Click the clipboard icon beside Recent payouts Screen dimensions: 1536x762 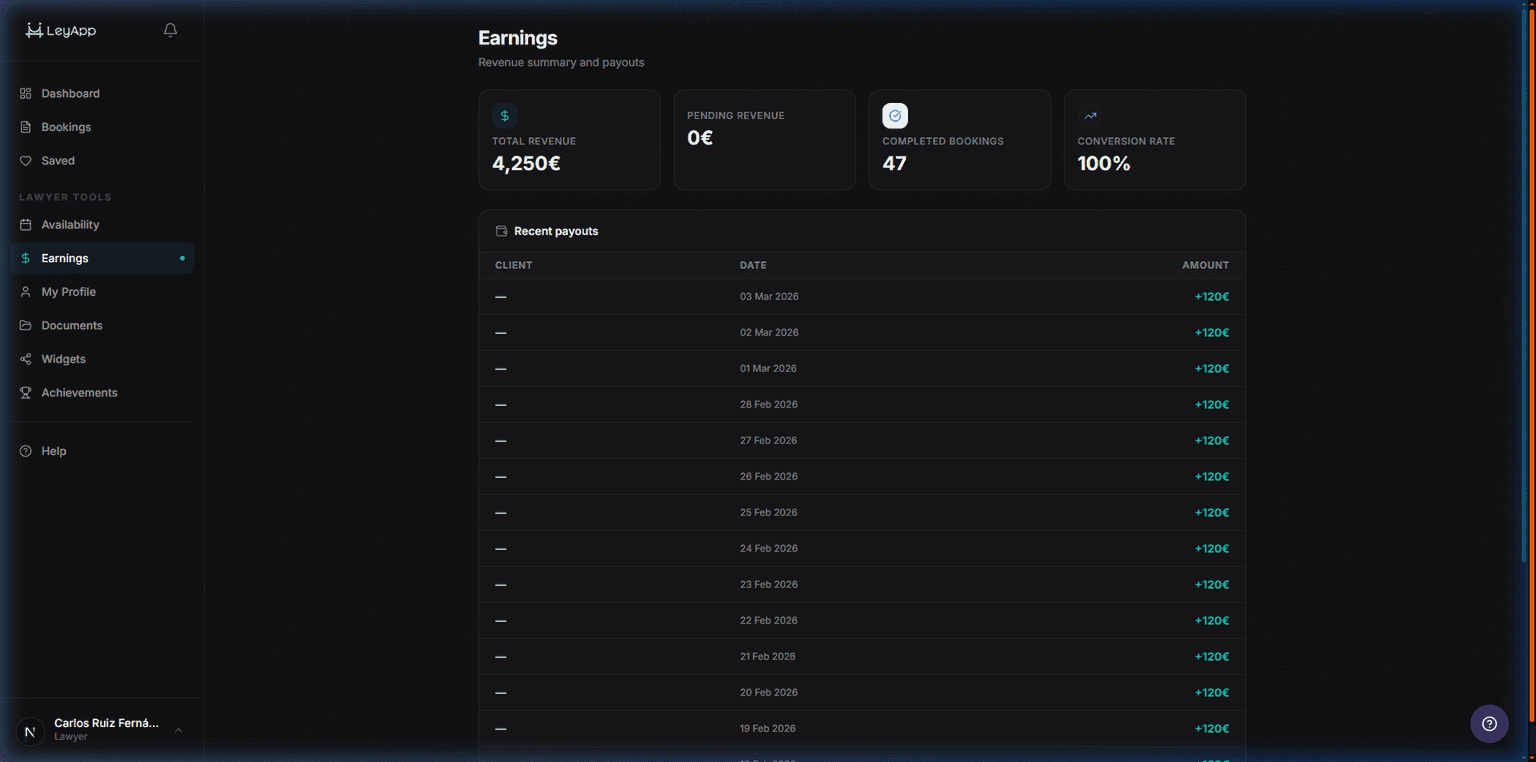[500, 230]
